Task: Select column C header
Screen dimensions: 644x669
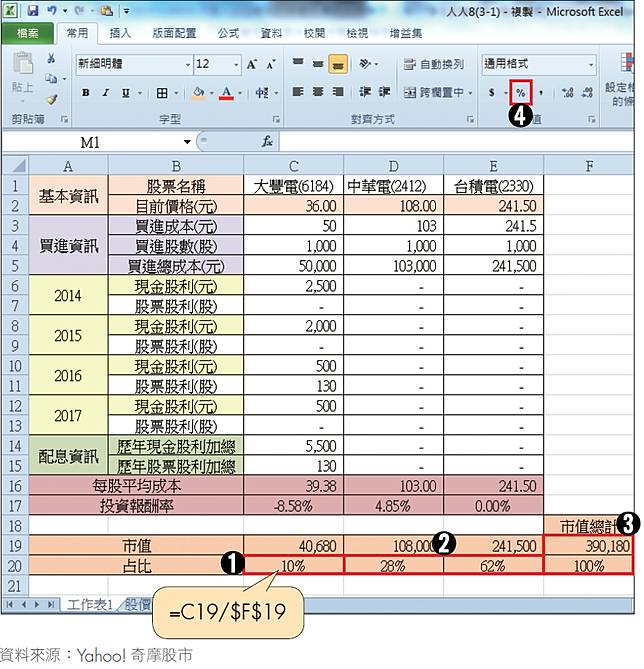Action: pyautogui.click(x=294, y=166)
